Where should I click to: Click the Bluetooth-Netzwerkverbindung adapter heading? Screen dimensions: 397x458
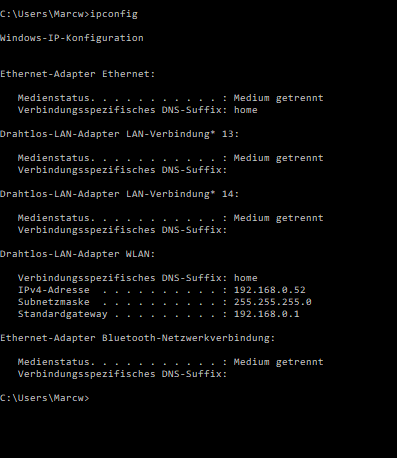138,338
